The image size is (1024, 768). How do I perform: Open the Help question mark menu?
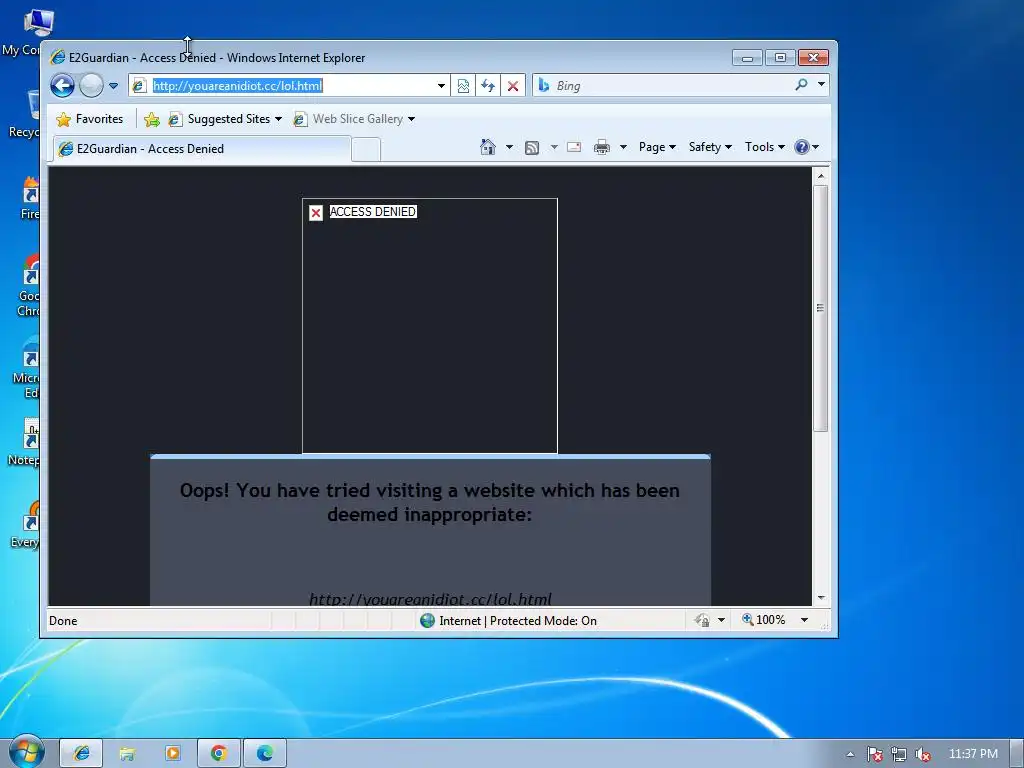[807, 147]
